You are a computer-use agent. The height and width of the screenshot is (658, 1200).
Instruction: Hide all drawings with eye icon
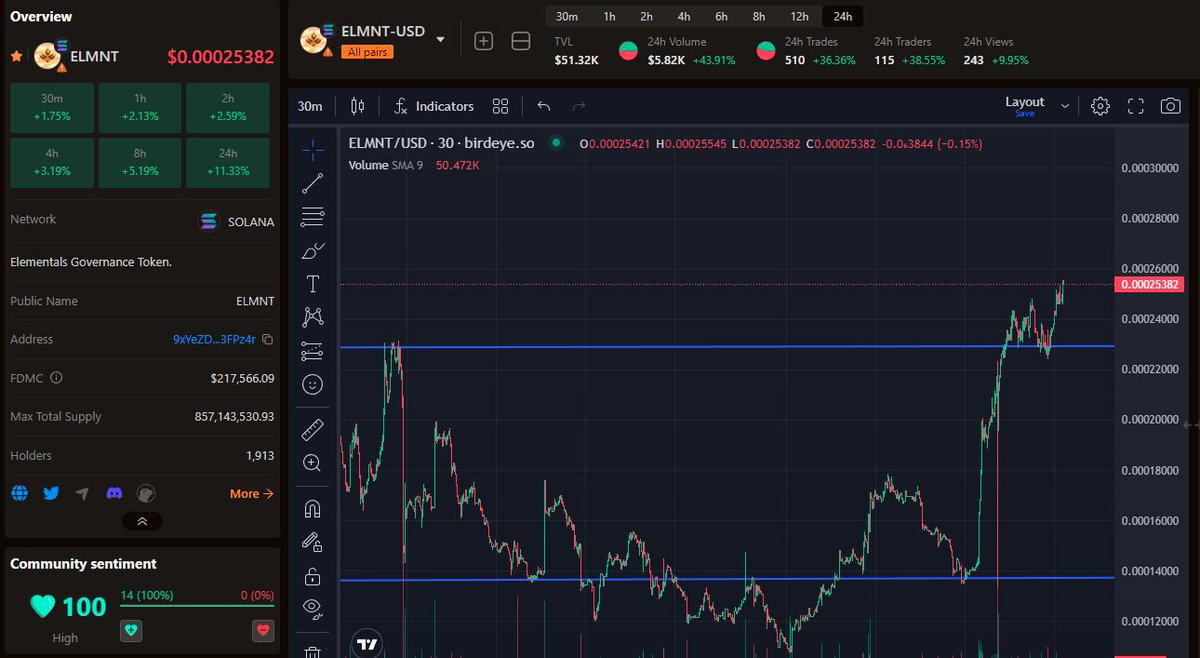(x=312, y=607)
